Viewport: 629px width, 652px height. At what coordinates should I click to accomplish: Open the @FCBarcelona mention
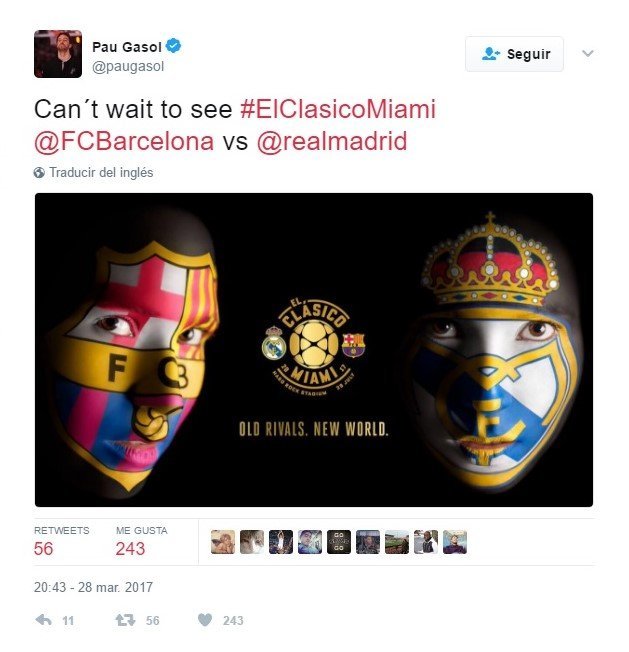pos(124,141)
